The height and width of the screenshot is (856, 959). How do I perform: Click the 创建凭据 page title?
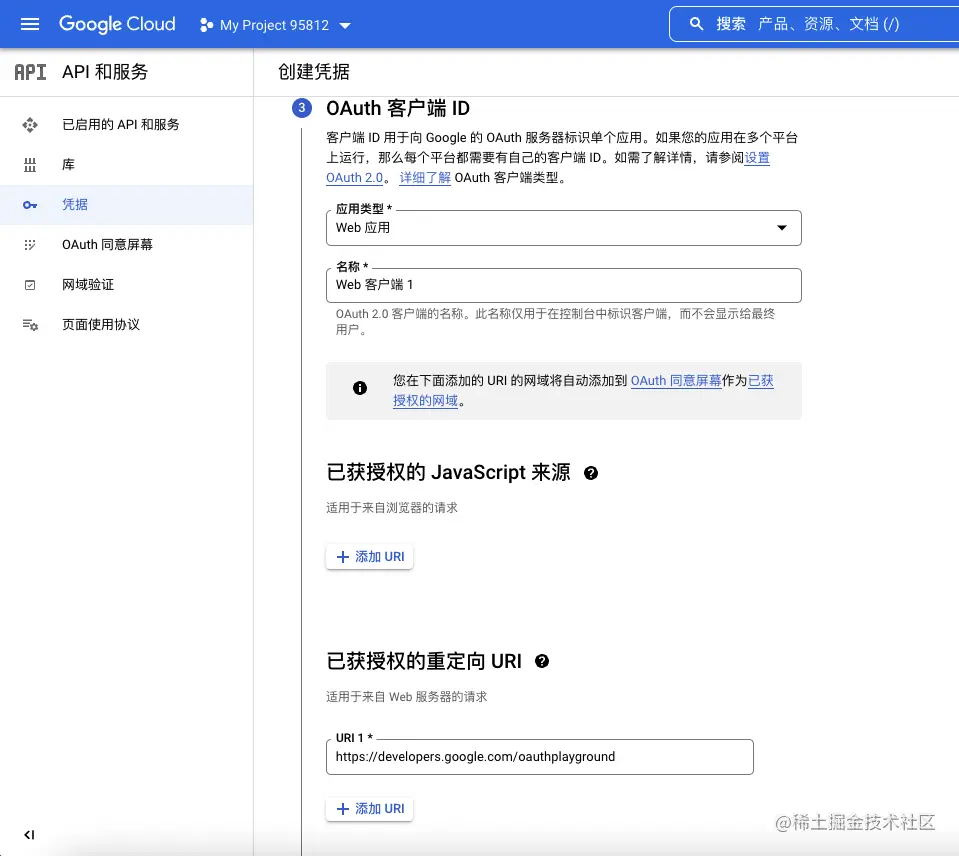314,72
